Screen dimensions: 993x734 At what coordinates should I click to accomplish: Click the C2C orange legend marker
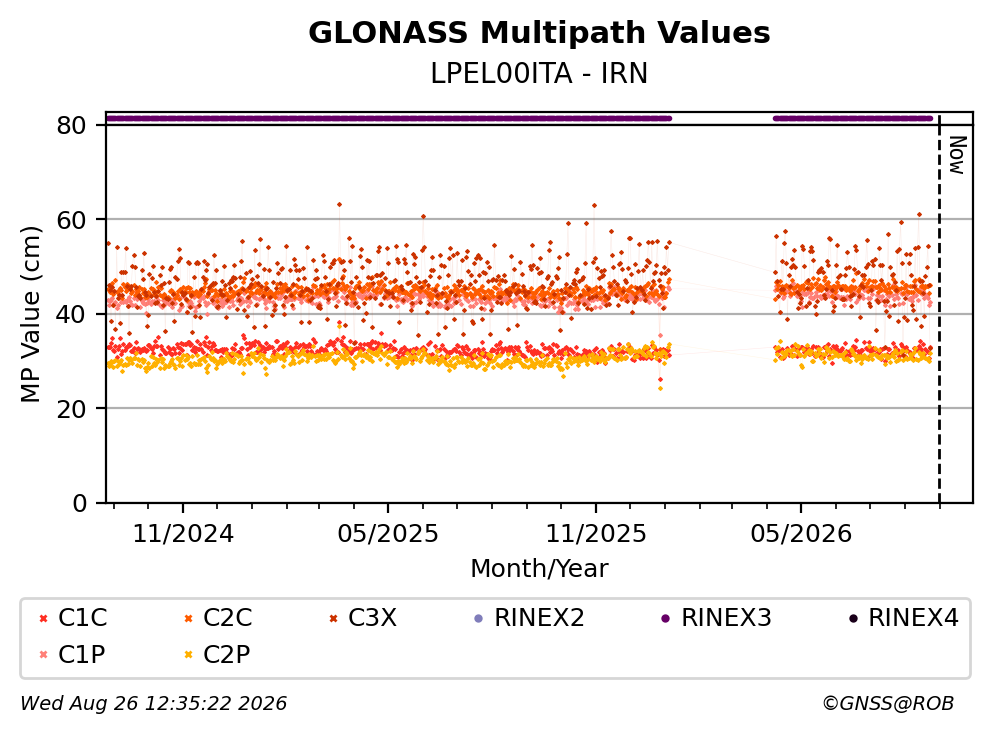(x=188, y=618)
